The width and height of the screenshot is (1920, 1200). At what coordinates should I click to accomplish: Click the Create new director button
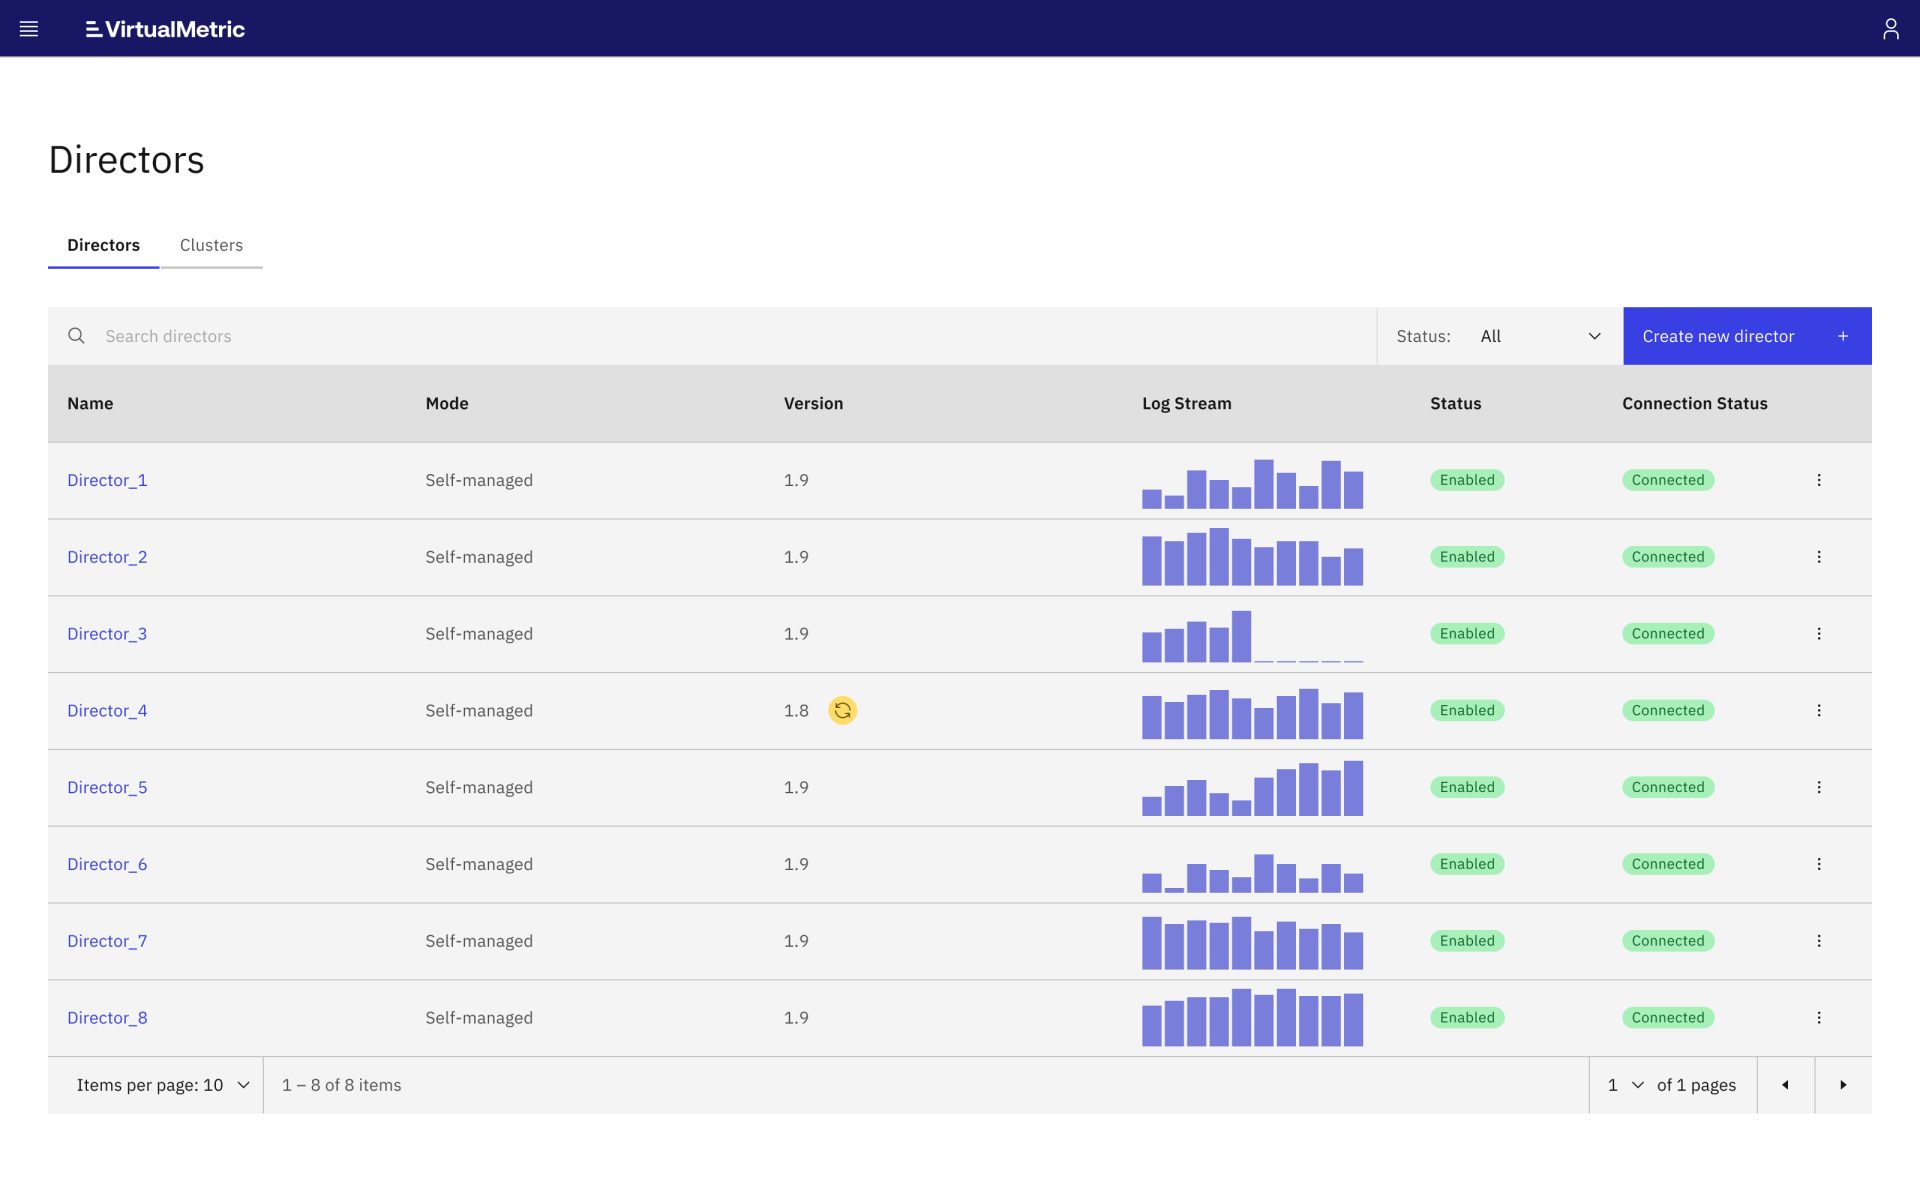(x=1718, y=336)
